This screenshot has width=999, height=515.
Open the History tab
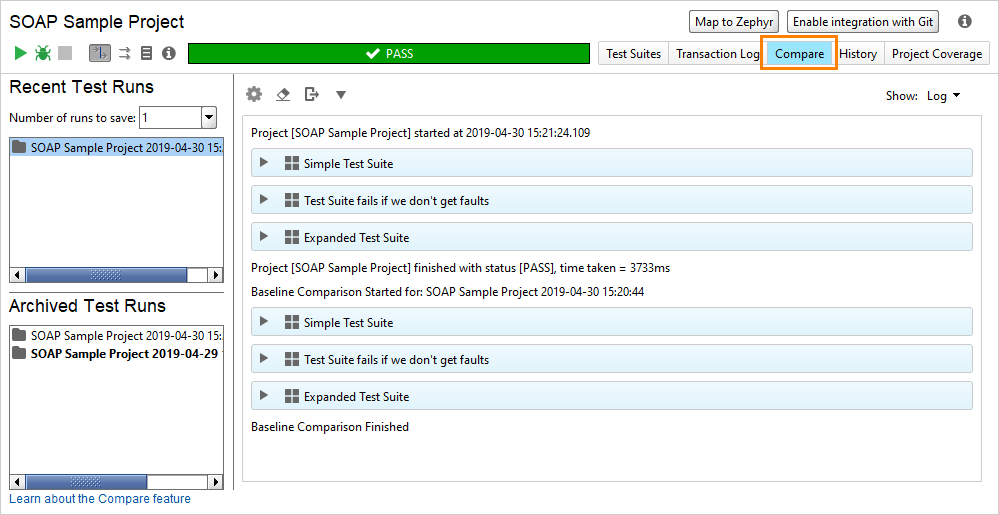point(858,54)
